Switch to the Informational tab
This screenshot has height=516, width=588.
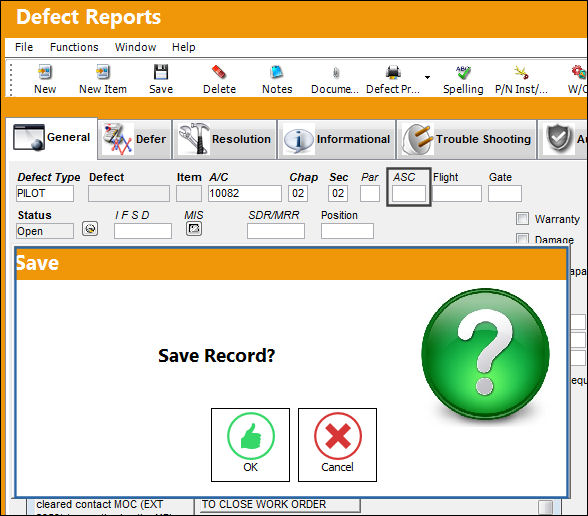click(337, 139)
